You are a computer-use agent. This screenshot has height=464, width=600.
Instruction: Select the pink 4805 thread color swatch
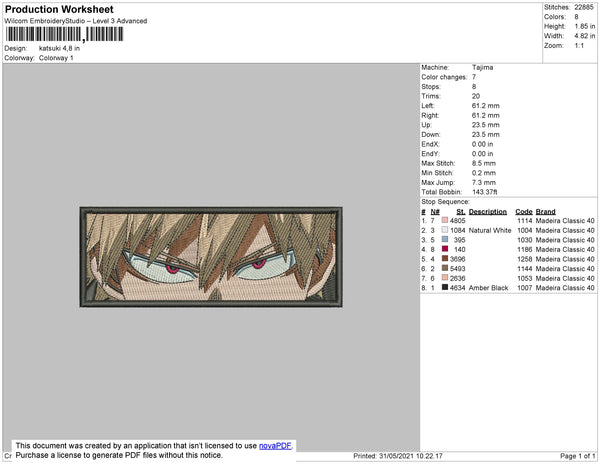click(445, 220)
